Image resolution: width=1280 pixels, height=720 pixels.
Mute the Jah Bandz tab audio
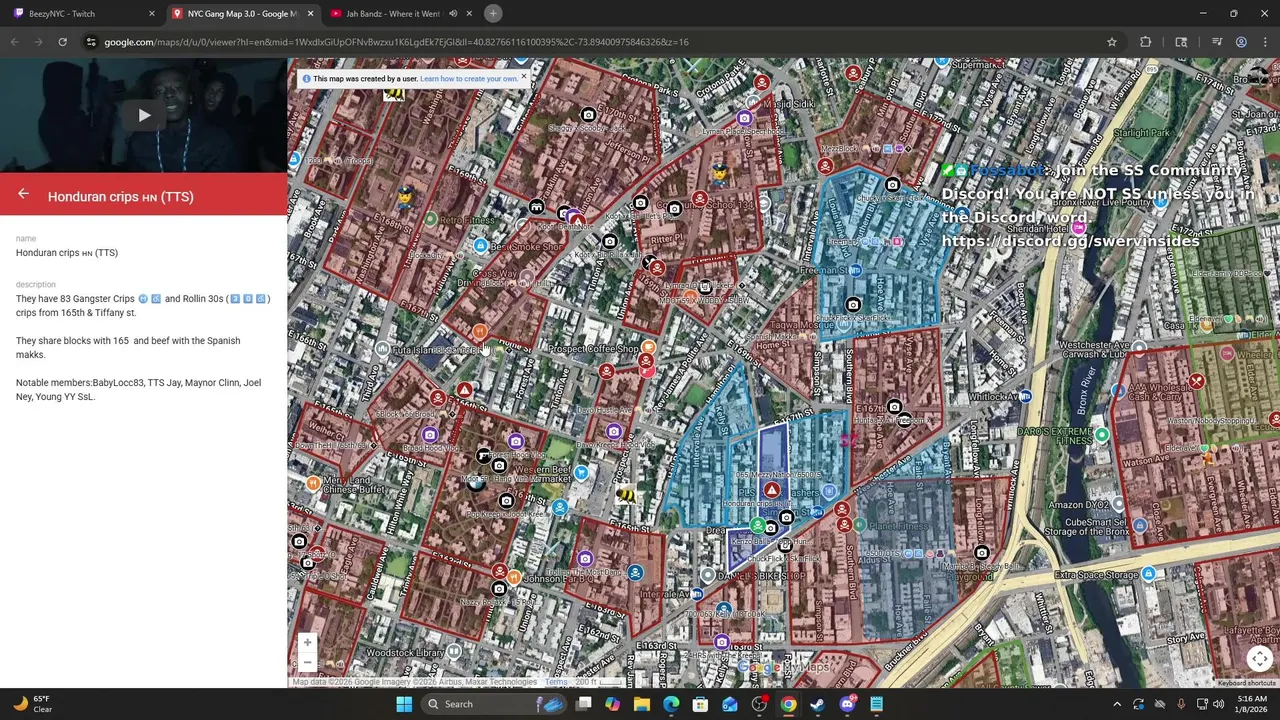pos(453,14)
